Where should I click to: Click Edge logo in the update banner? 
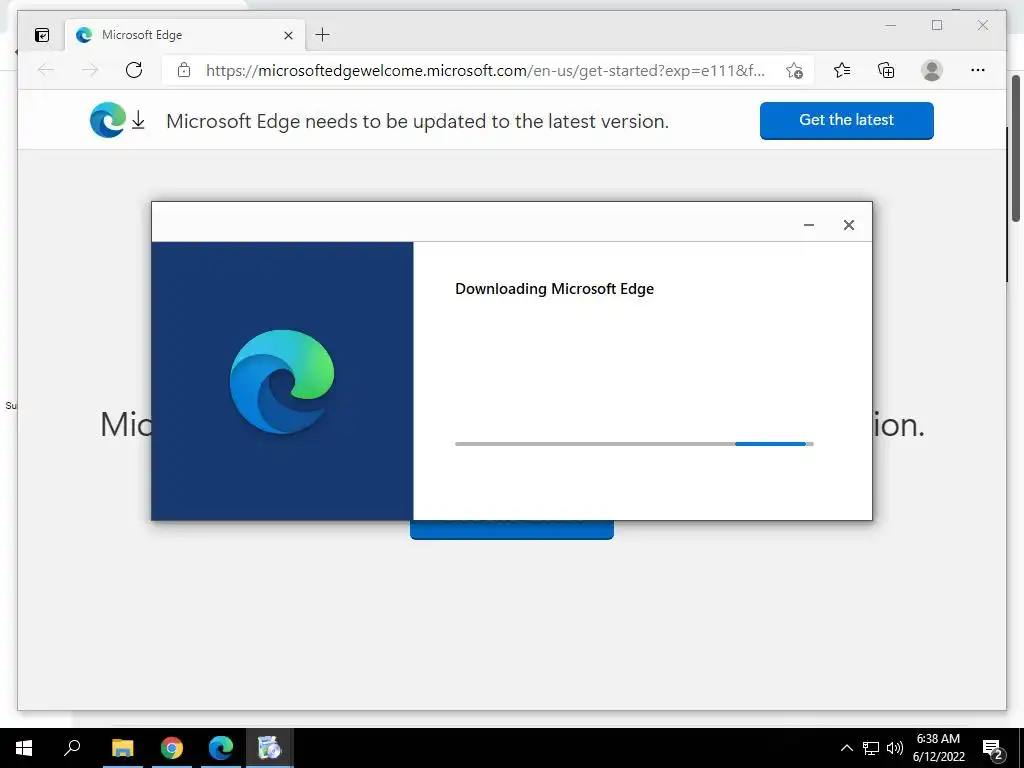click(108, 120)
